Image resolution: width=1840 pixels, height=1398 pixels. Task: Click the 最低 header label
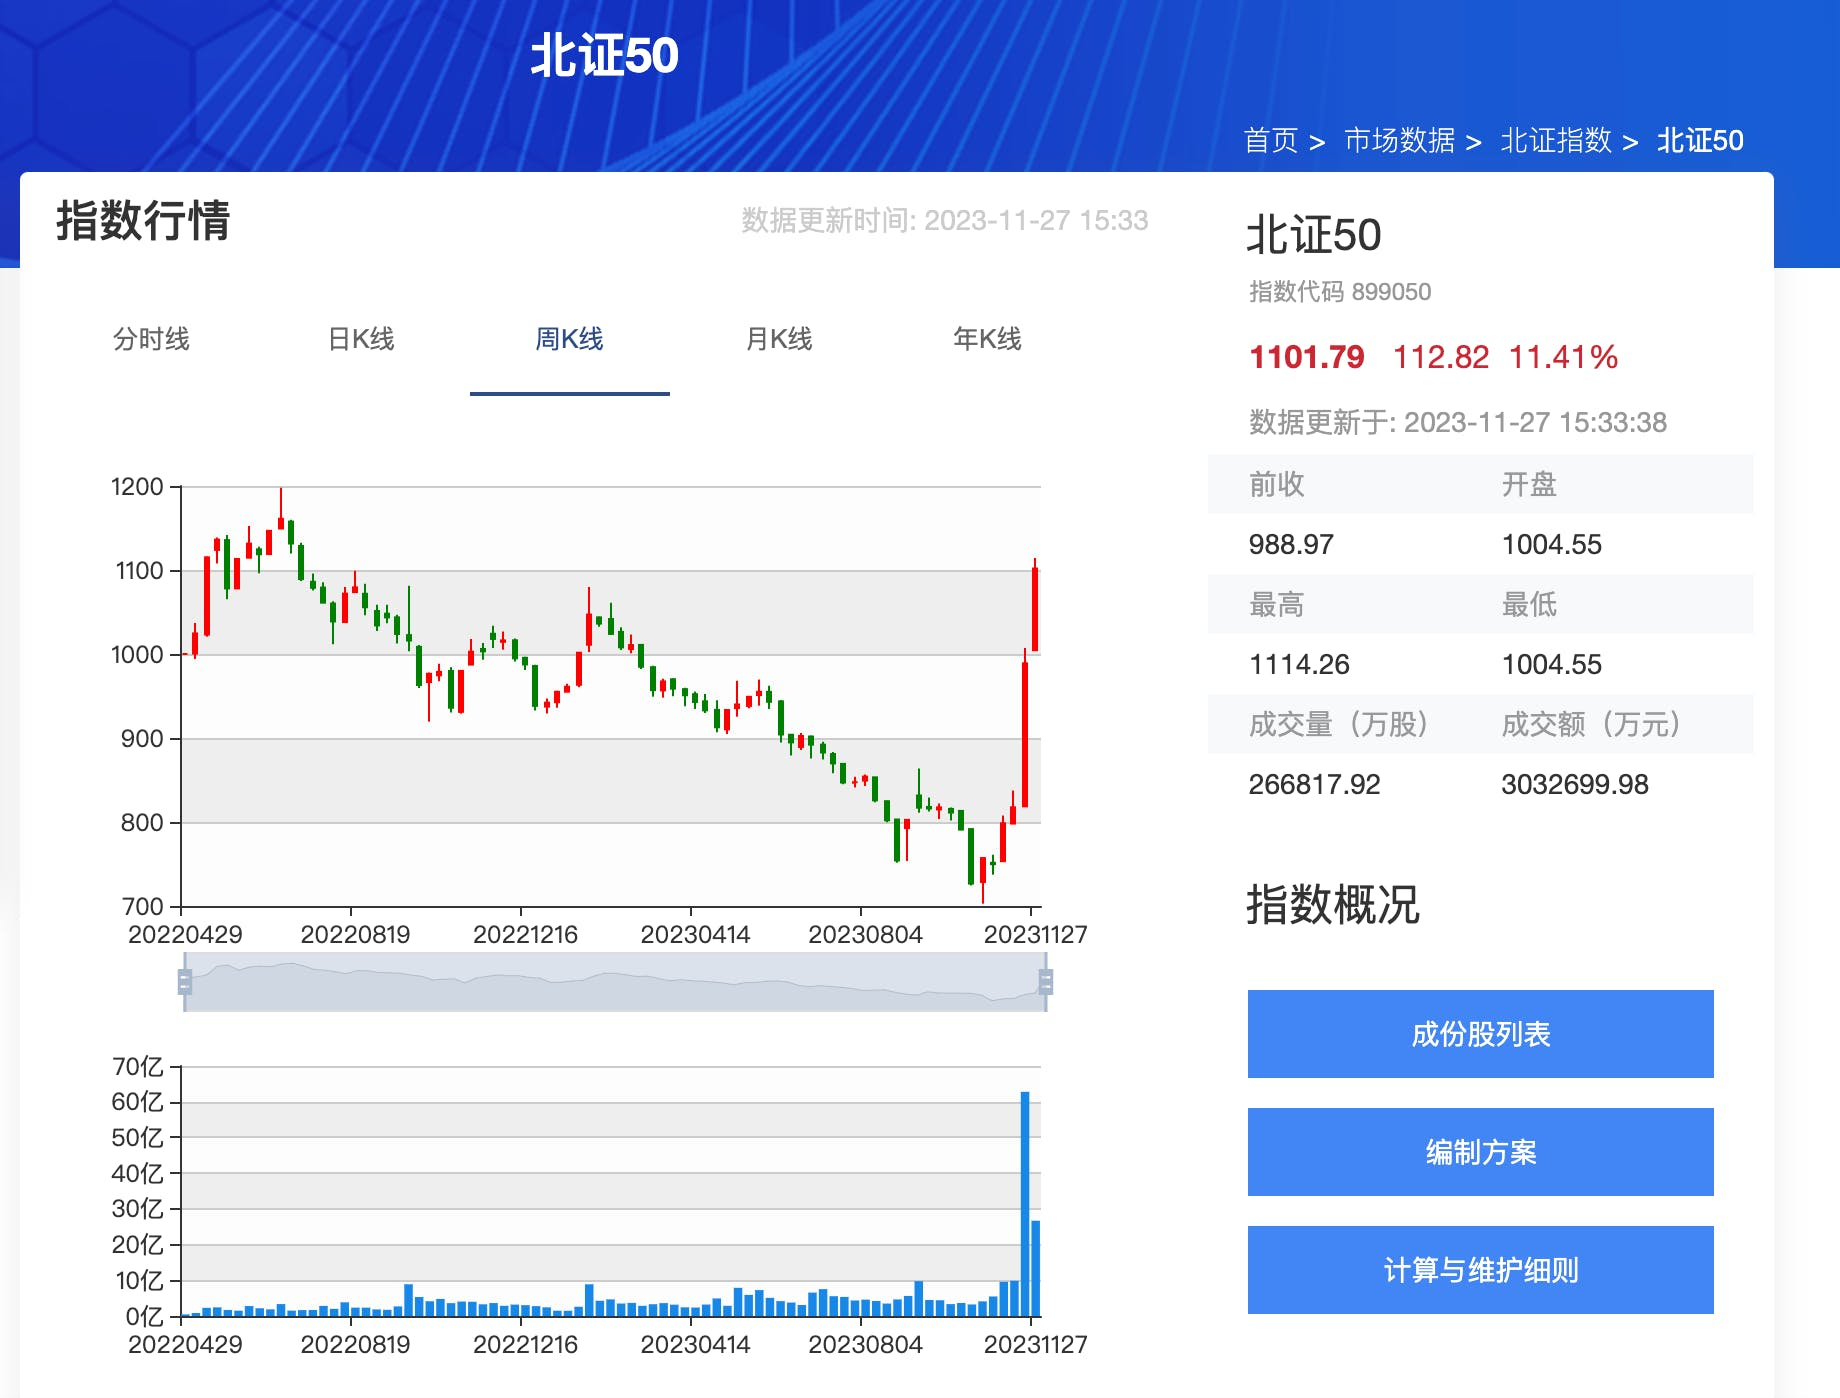(x=1529, y=604)
